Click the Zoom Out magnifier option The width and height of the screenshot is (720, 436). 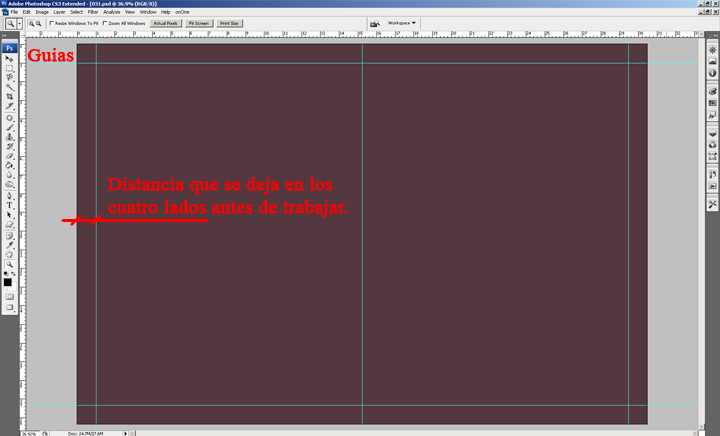tap(39, 22)
